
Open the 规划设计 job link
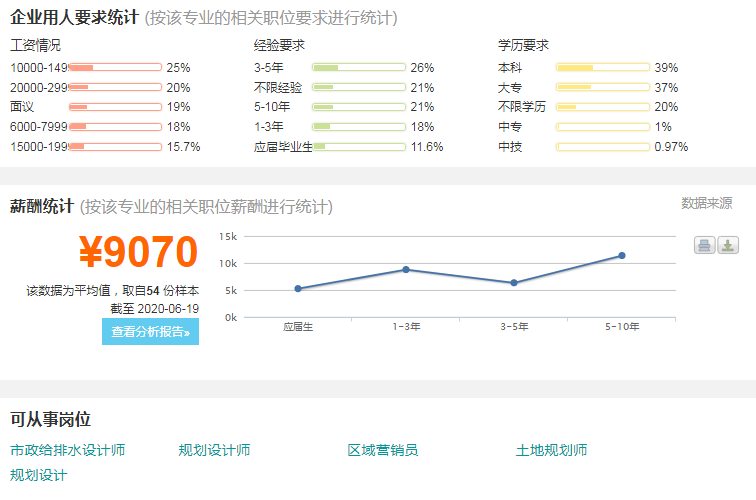(39, 475)
